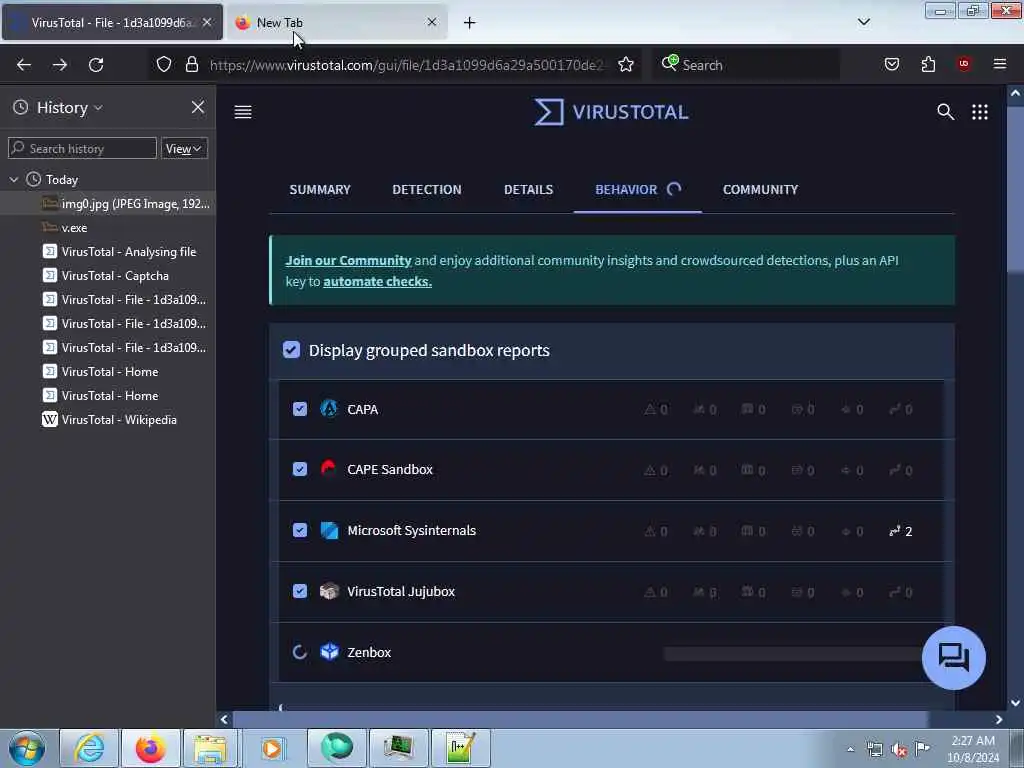Click horizontal scrollbar right arrow
The height and width of the screenshot is (768, 1024).
(x=999, y=719)
